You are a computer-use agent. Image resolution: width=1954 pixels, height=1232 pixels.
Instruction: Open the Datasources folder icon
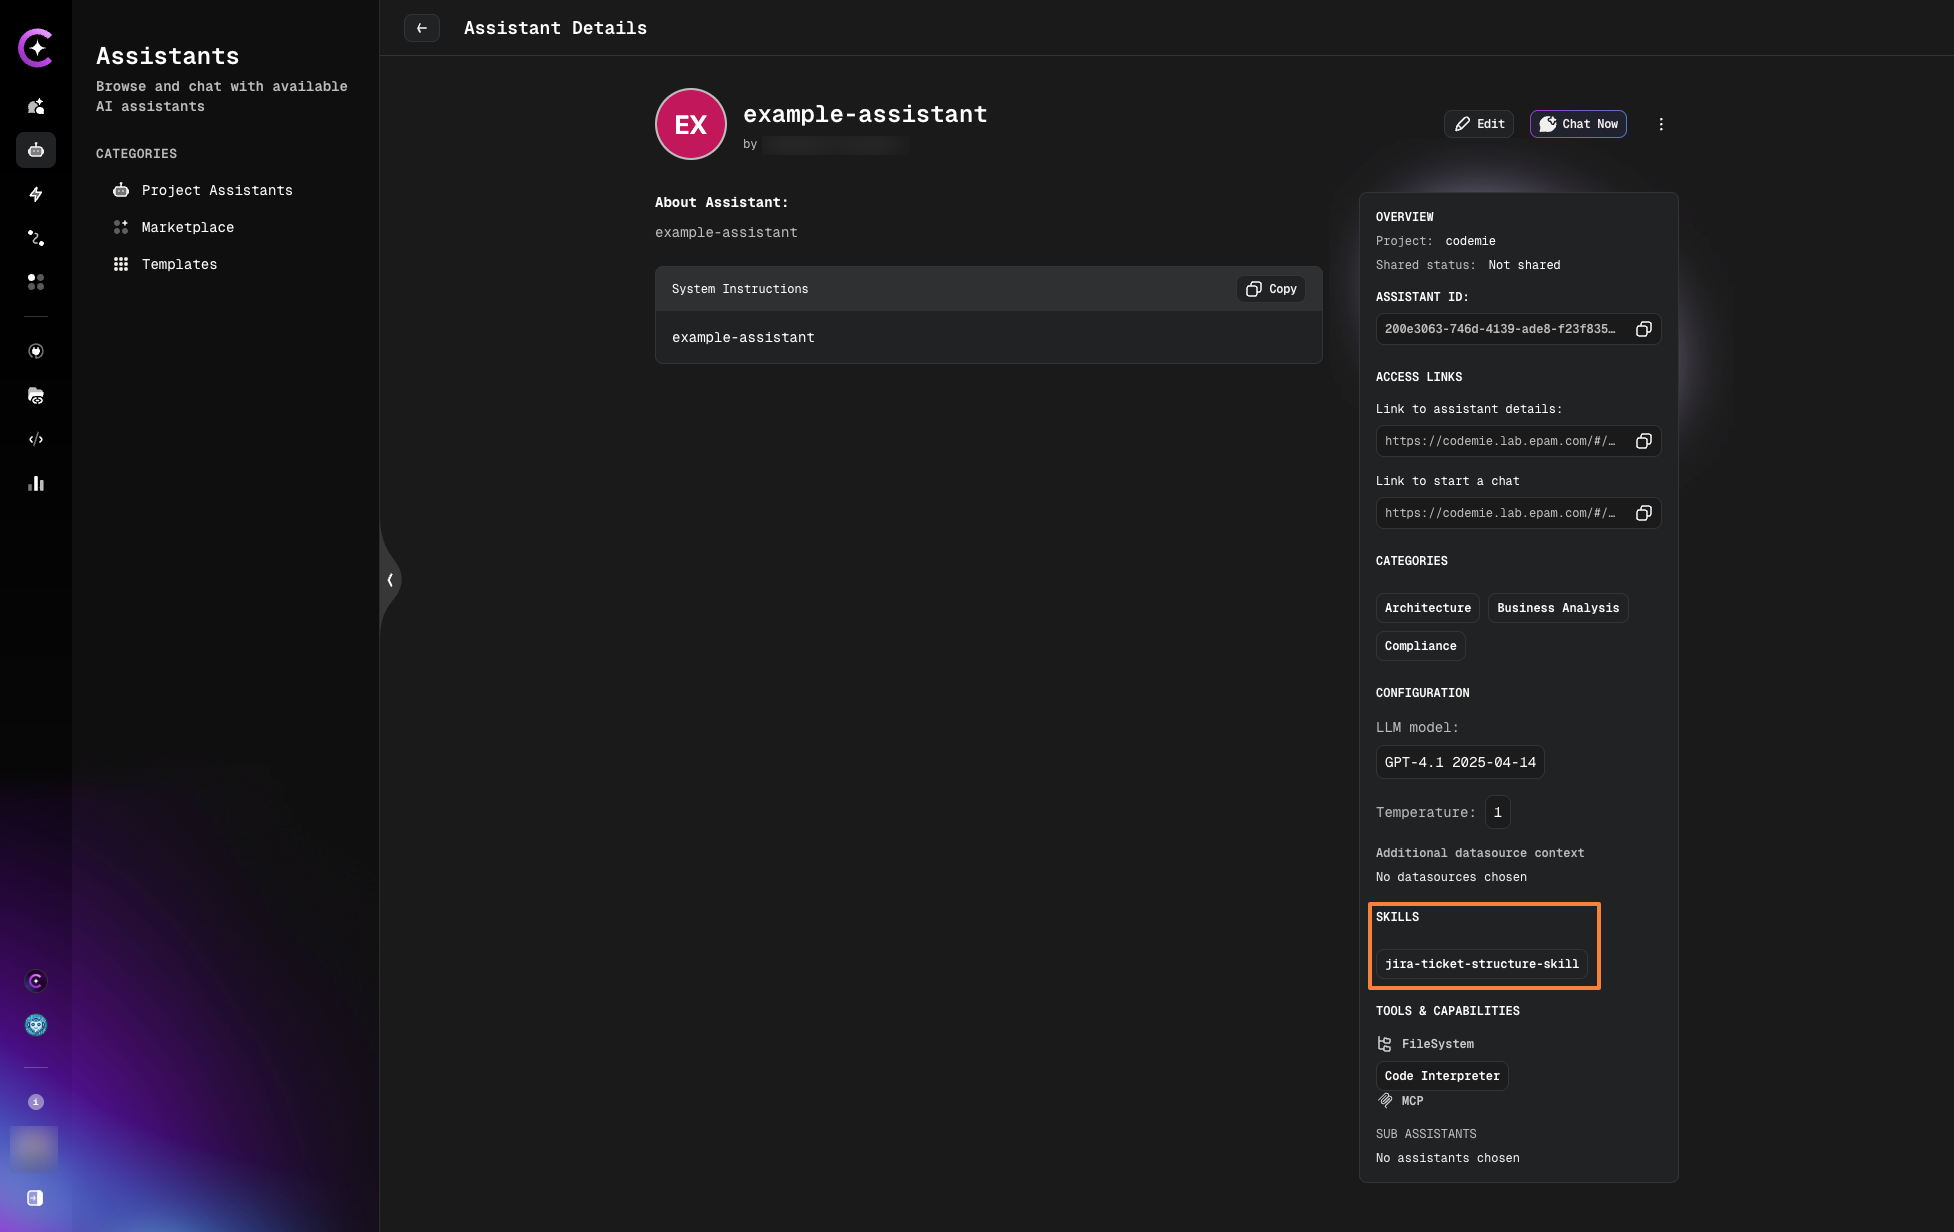(x=36, y=396)
